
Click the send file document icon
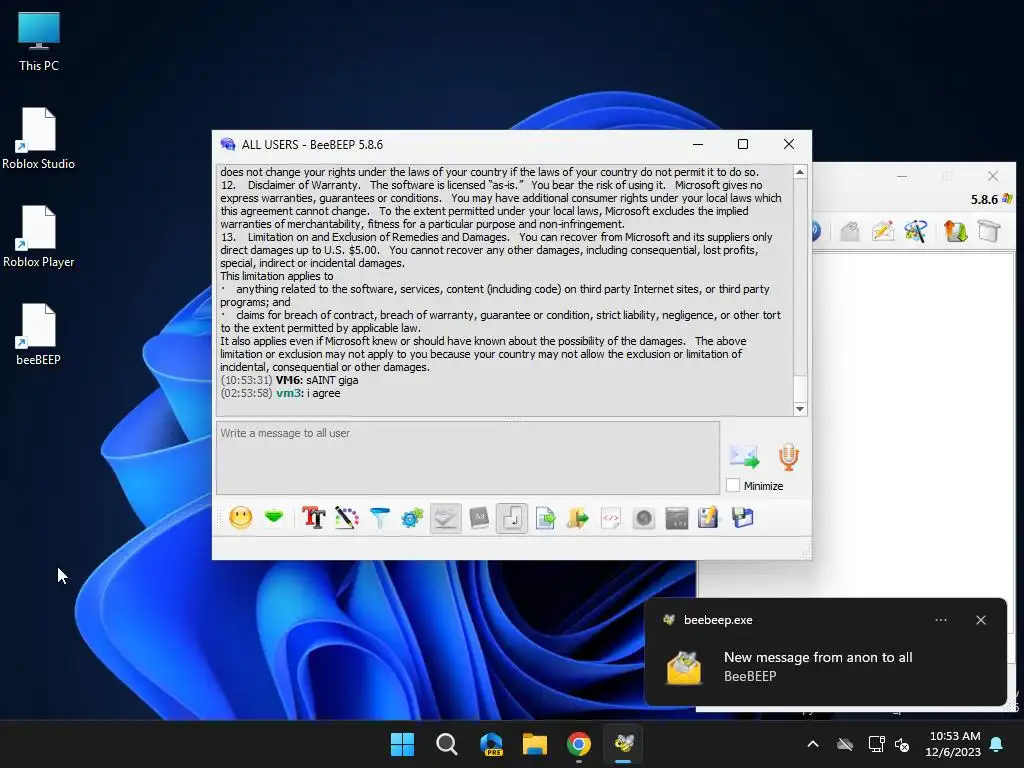pos(545,519)
